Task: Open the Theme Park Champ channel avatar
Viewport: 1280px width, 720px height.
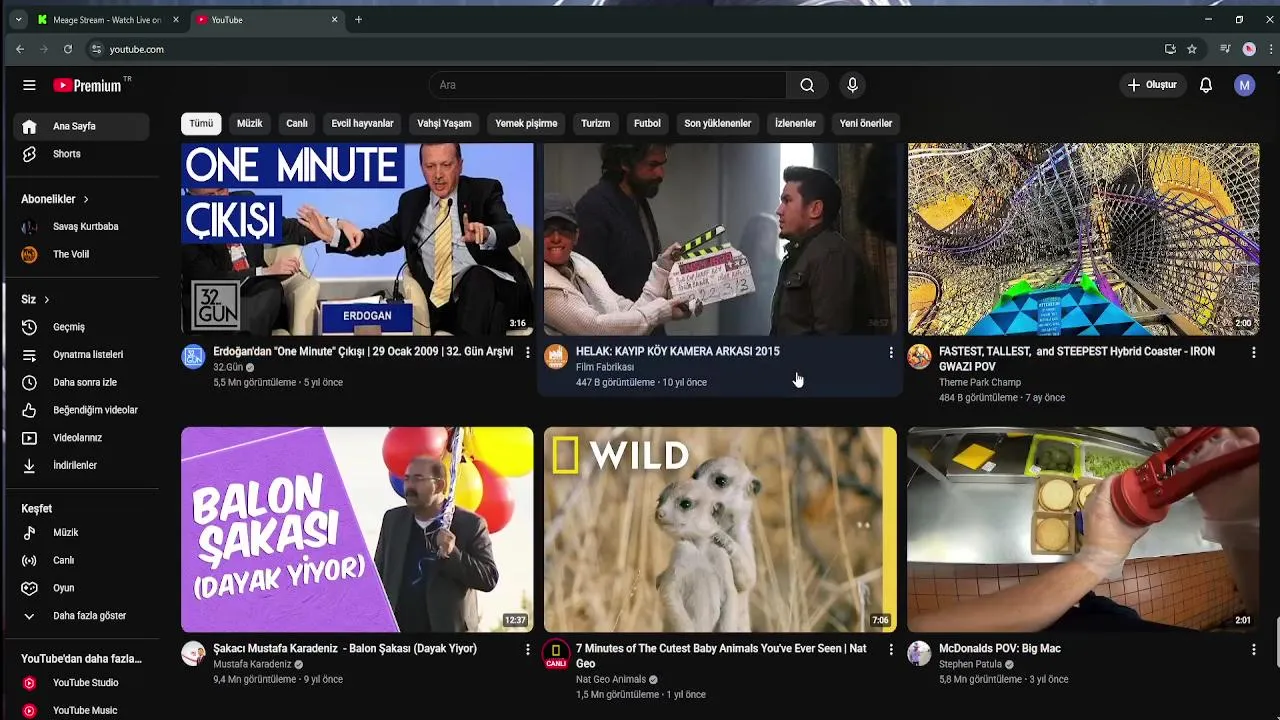Action: coord(919,356)
